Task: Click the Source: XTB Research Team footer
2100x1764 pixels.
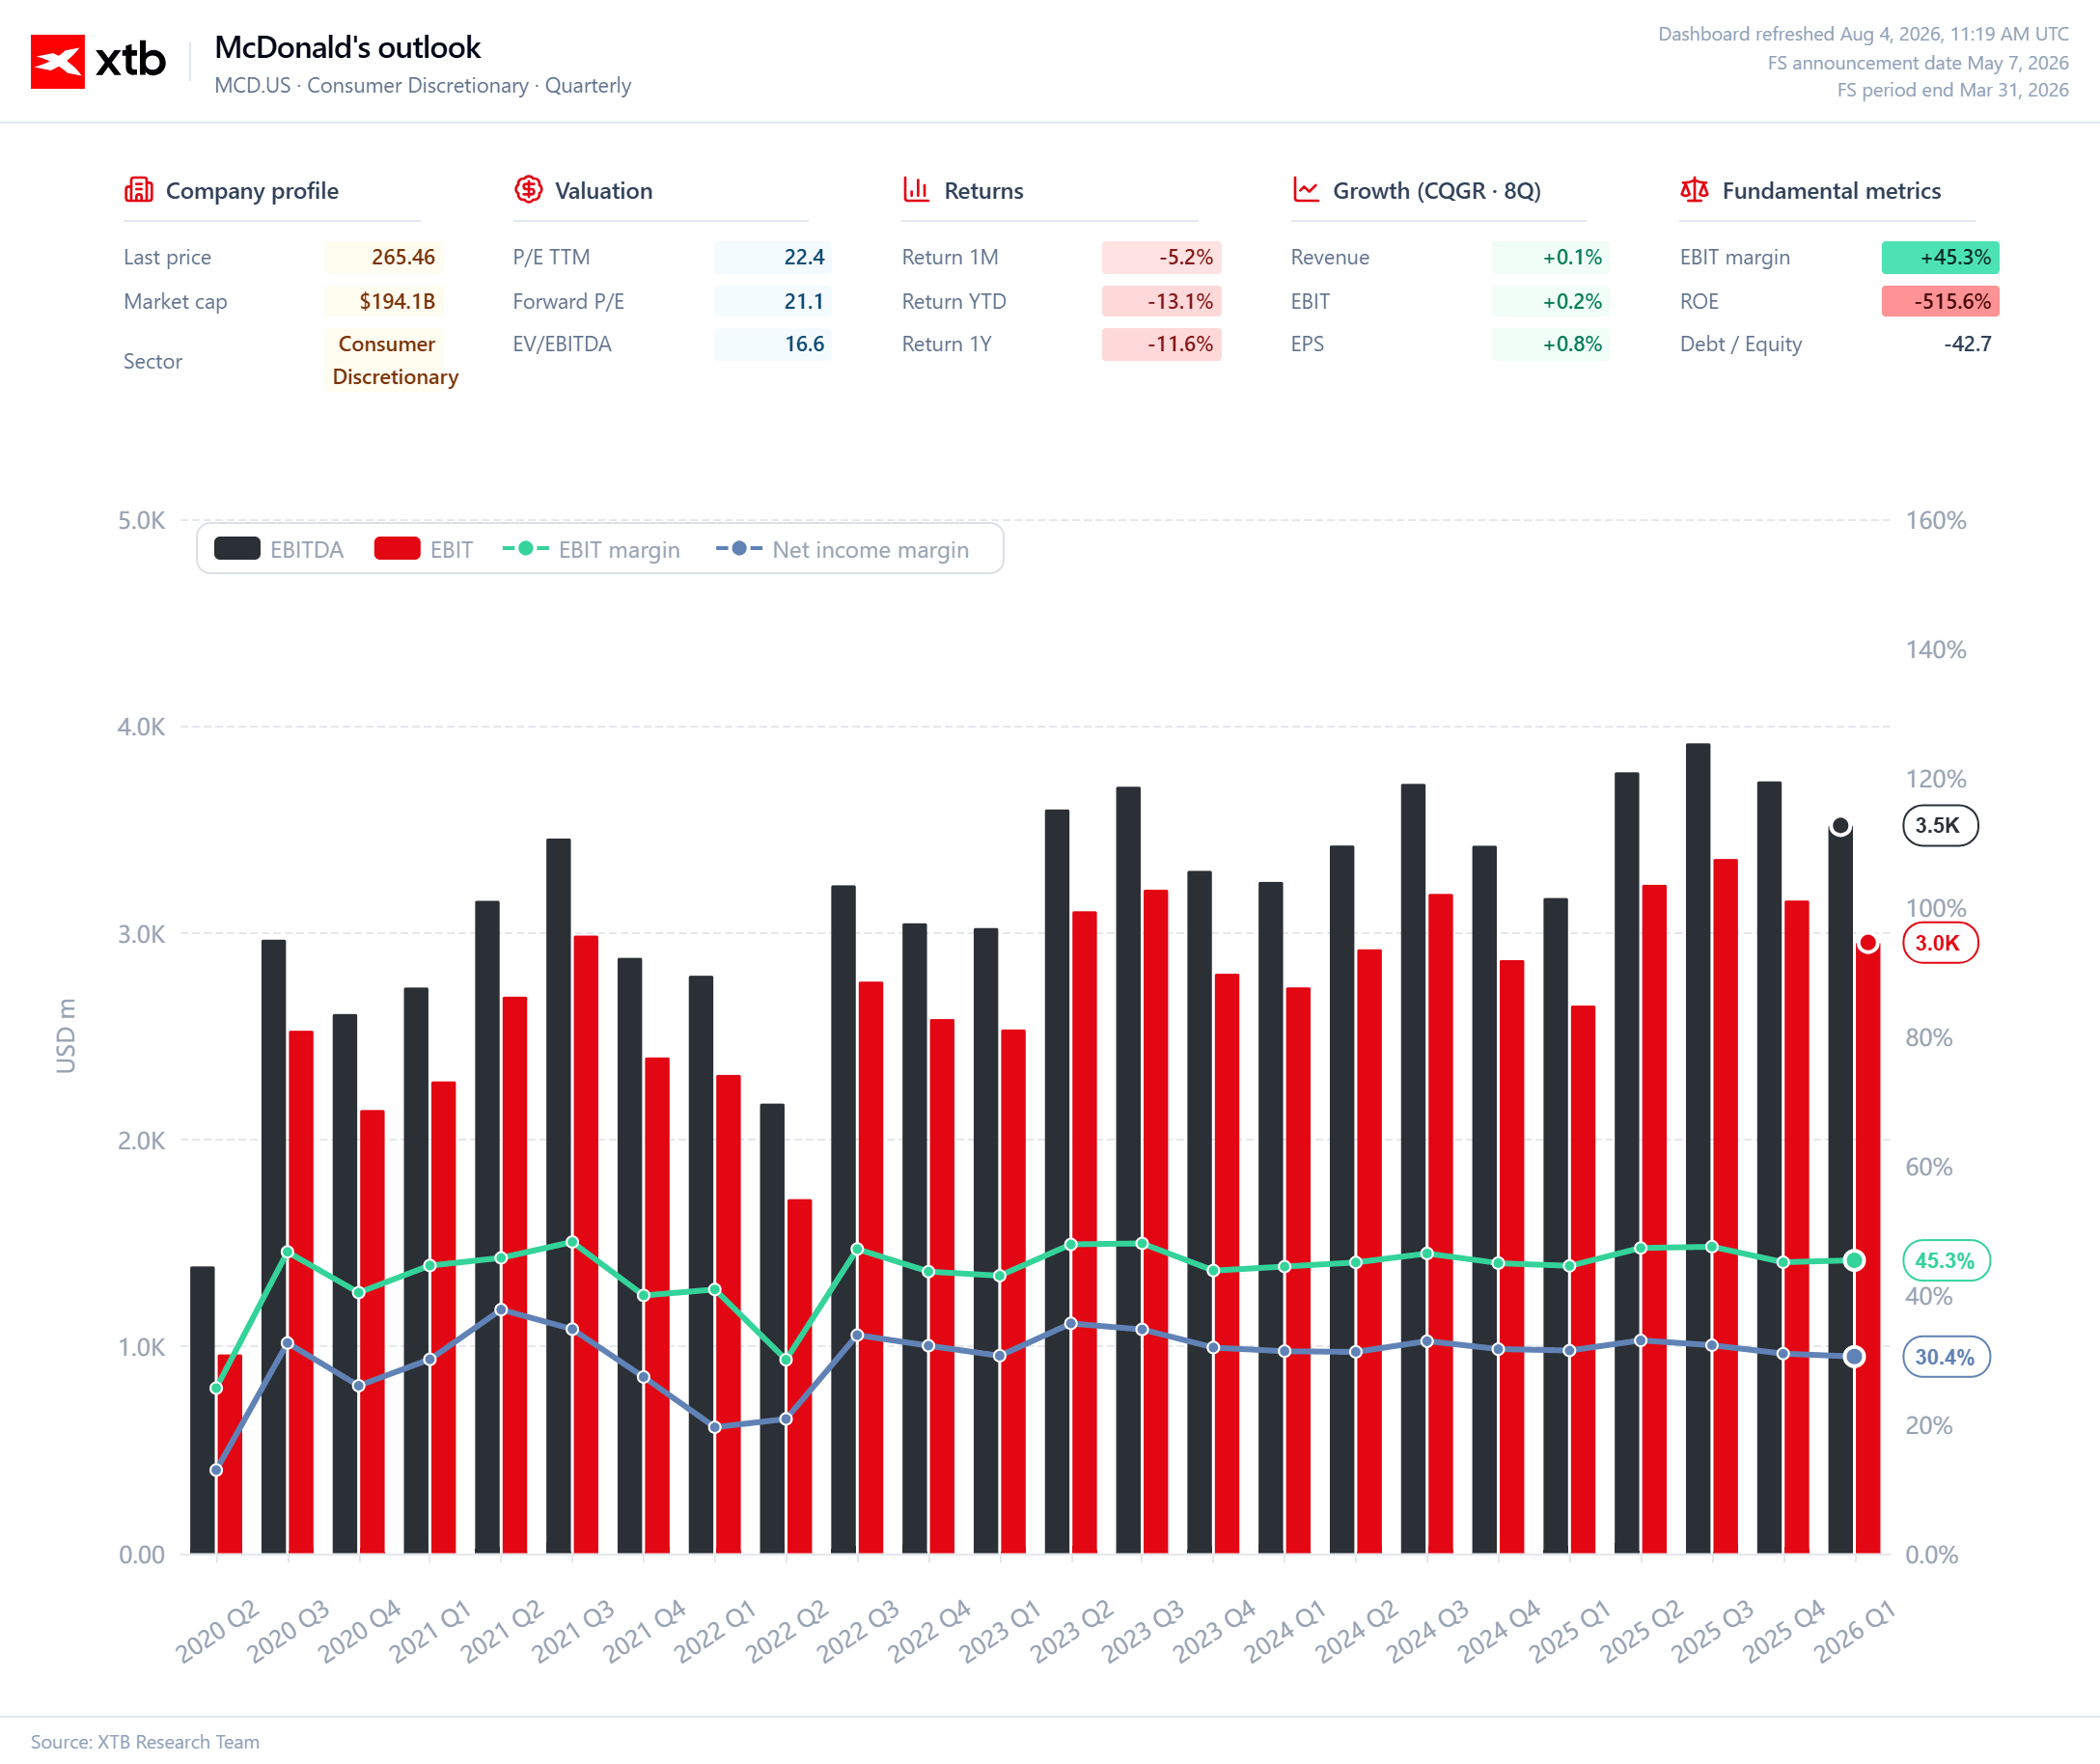Action: point(145,1741)
